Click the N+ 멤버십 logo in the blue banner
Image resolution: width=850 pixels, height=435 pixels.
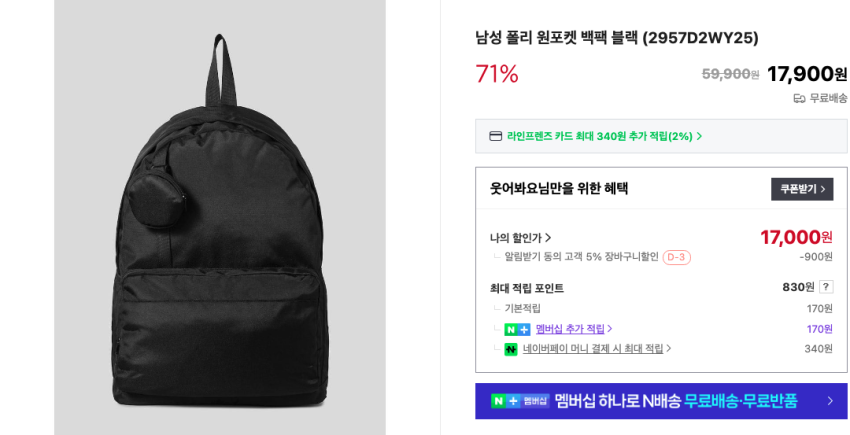520,401
